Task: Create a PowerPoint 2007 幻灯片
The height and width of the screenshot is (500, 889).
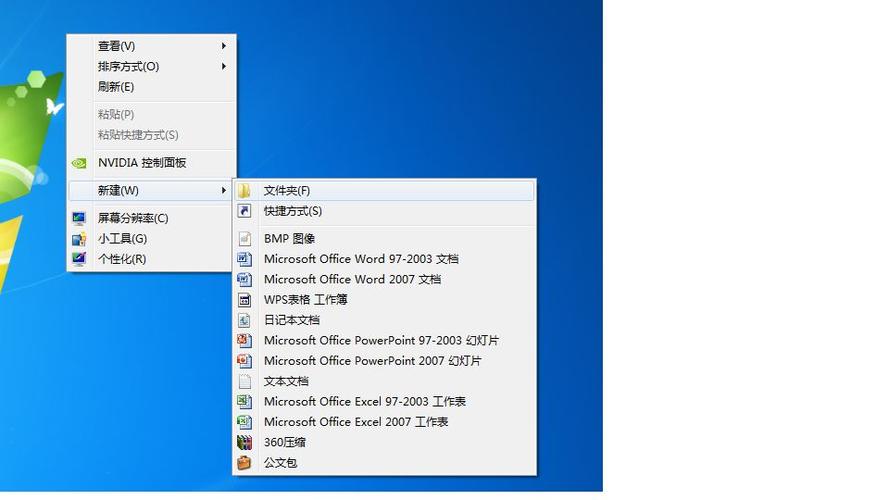Action: 384,361
